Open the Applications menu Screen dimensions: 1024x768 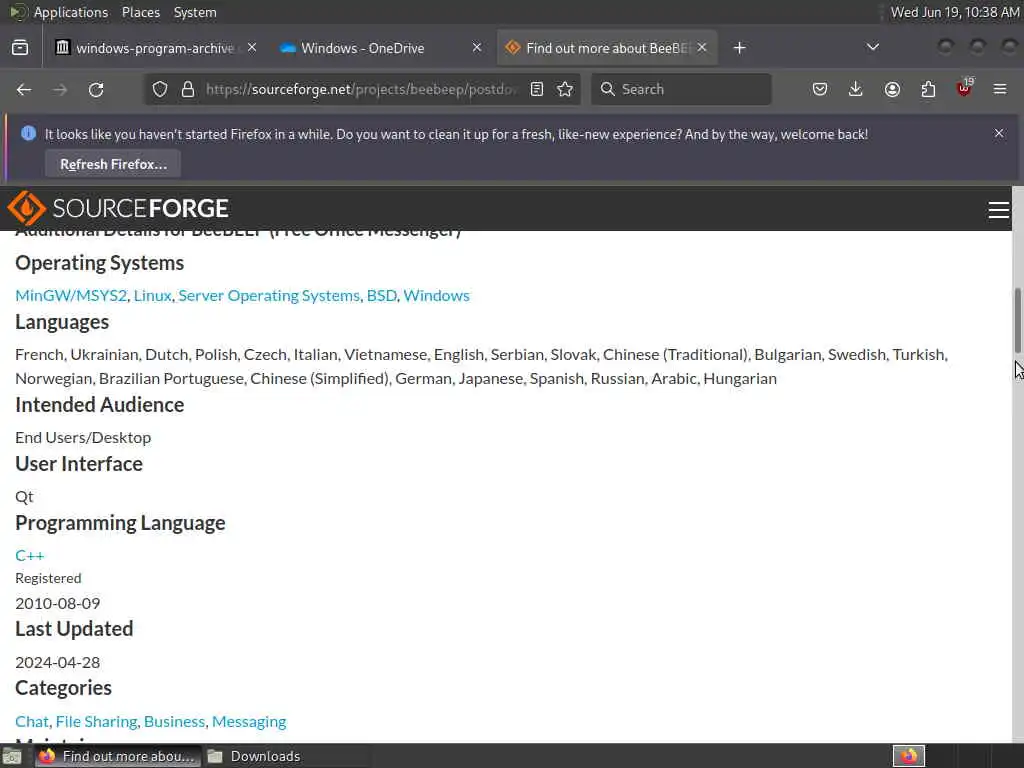[71, 12]
